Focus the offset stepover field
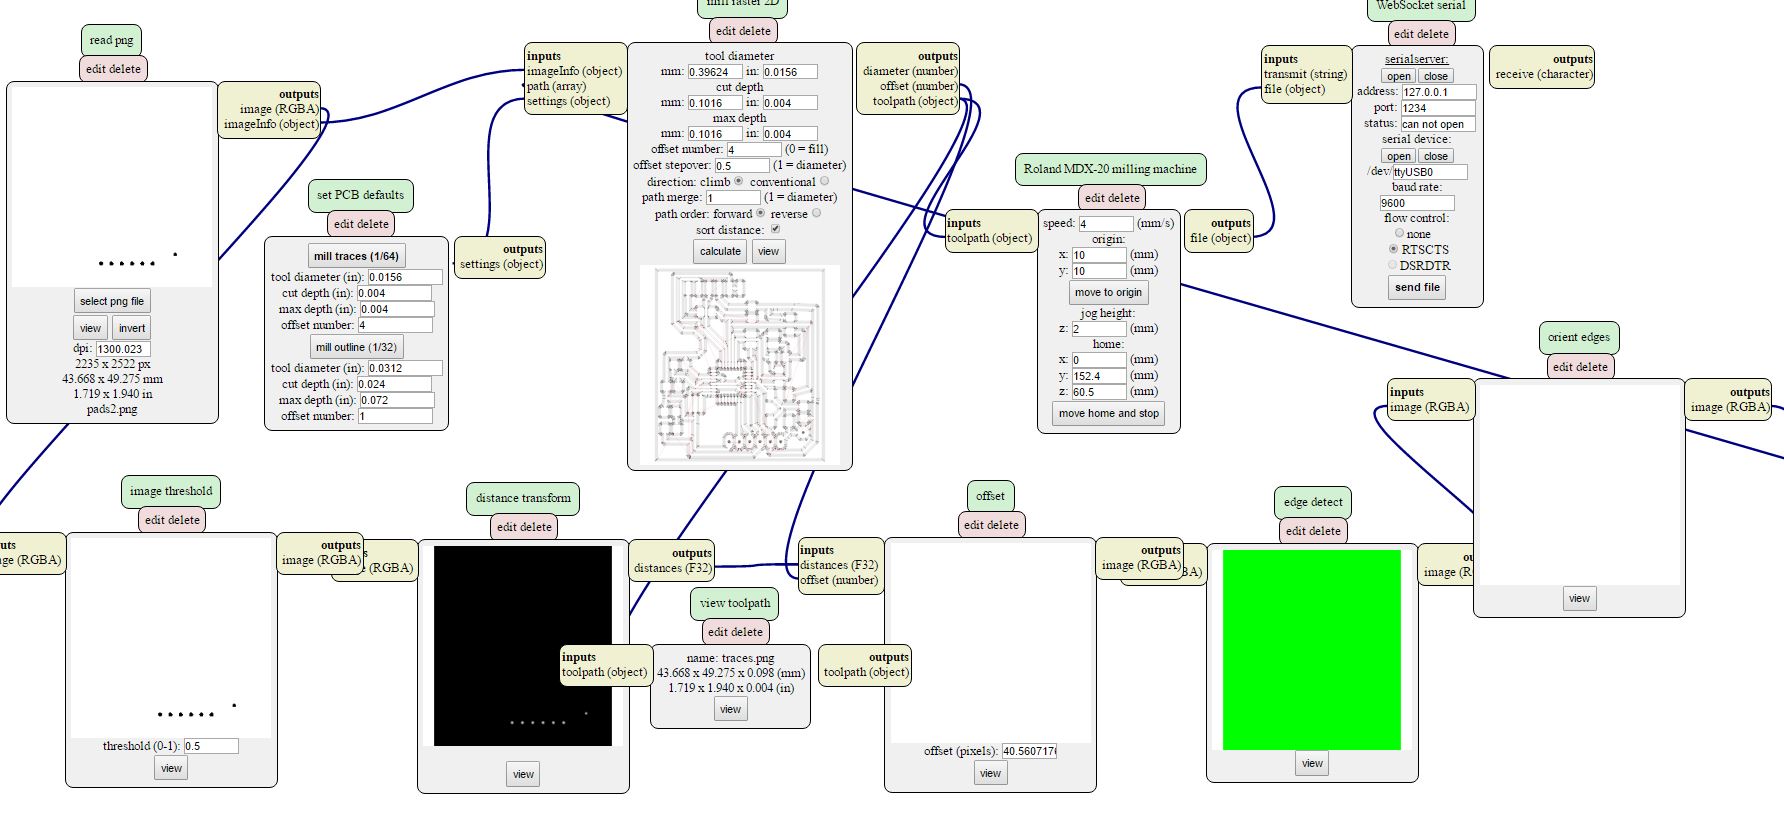Screen dimensions: 1784x814 742,165
